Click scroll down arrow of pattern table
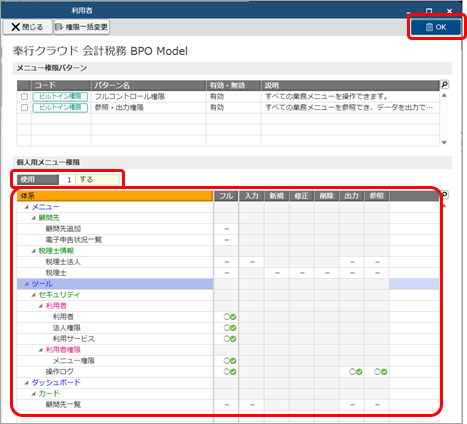Screen dimensions: 467x424 click(x=444, y=143)
